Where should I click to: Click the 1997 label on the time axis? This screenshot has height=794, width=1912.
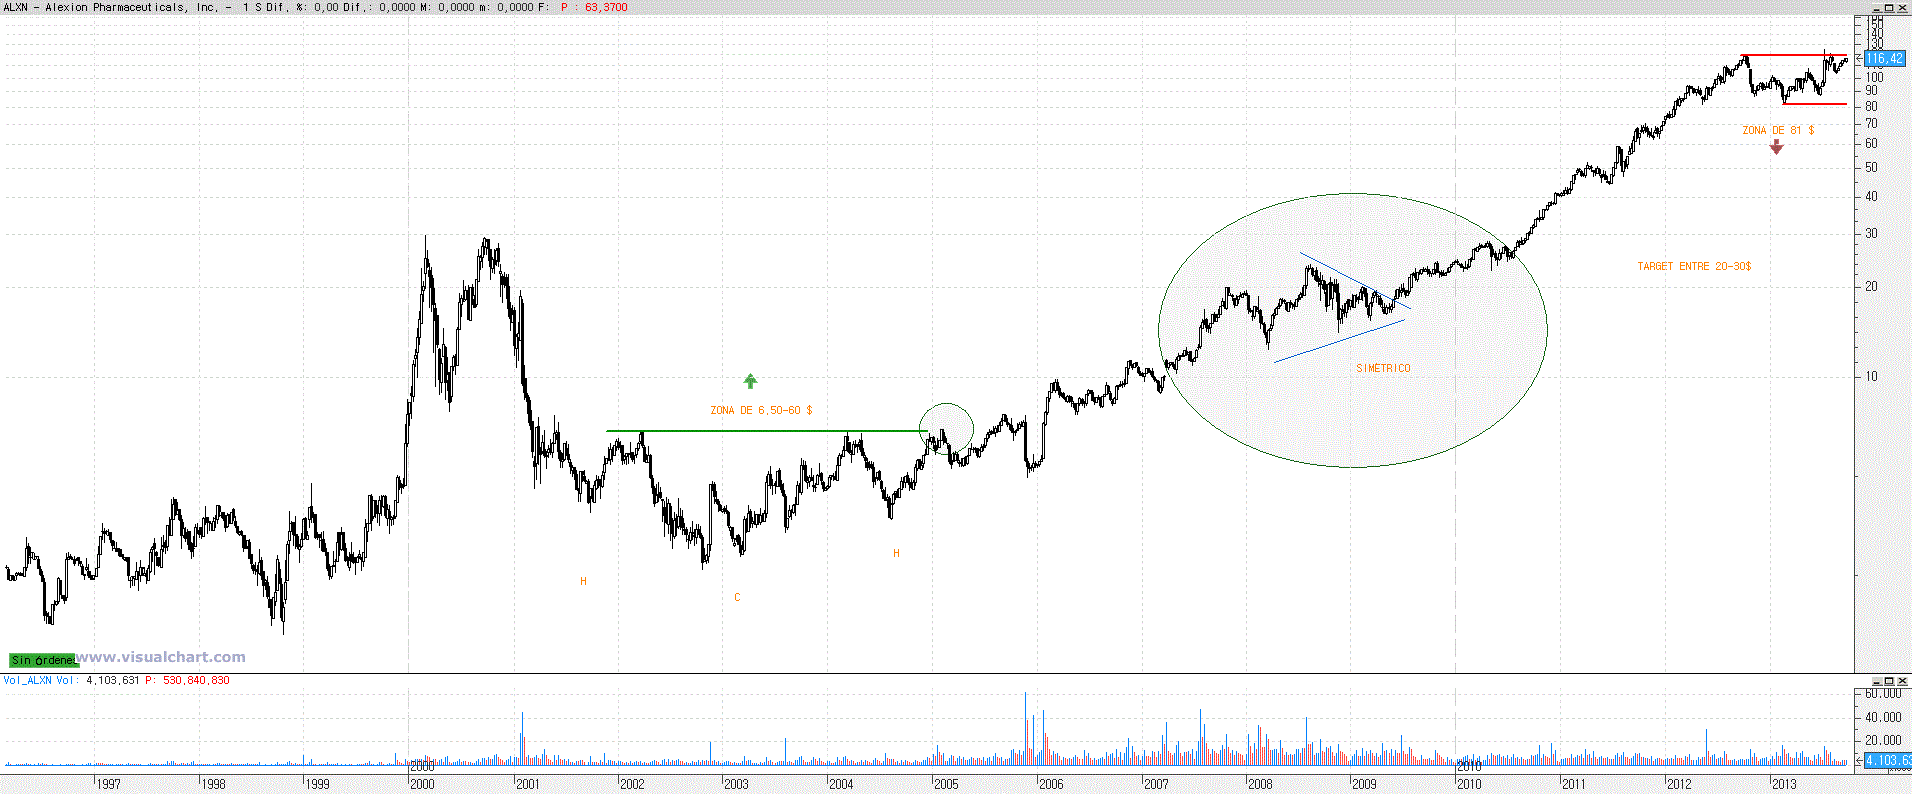[x=108, y=784]
